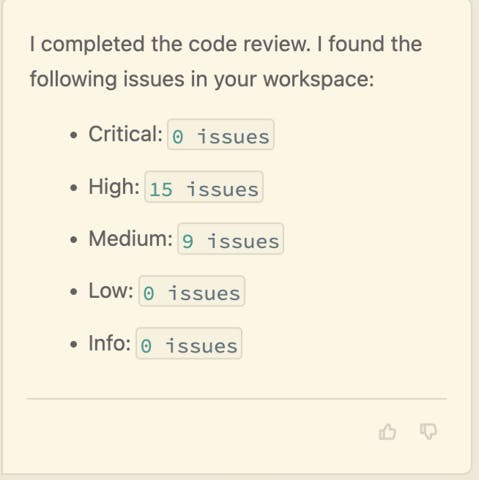
Task: Click the bullet point before Medium
Action: (74, 240)
